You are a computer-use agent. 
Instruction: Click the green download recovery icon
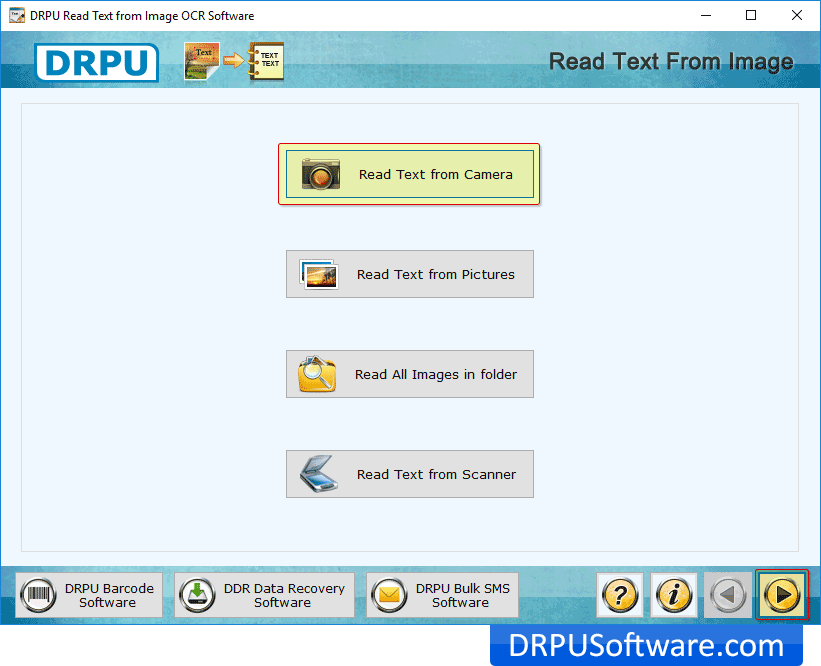(196, 596)
